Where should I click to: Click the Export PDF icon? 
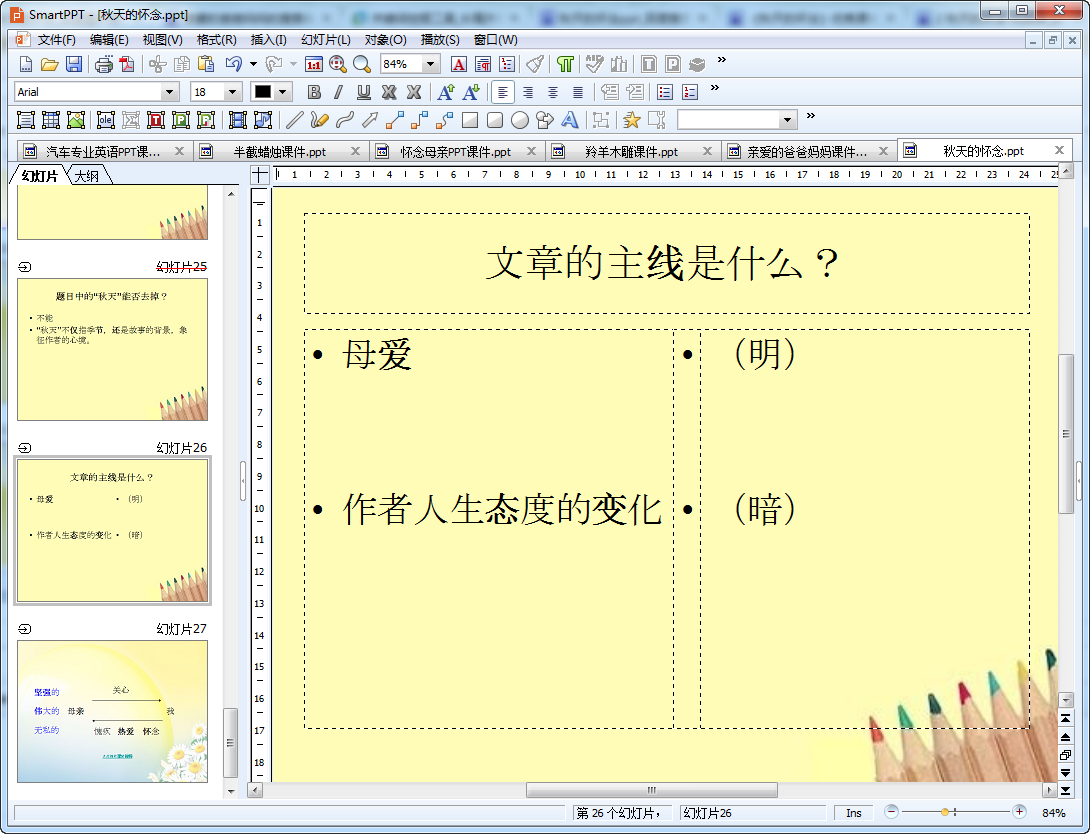click(127, 65)
